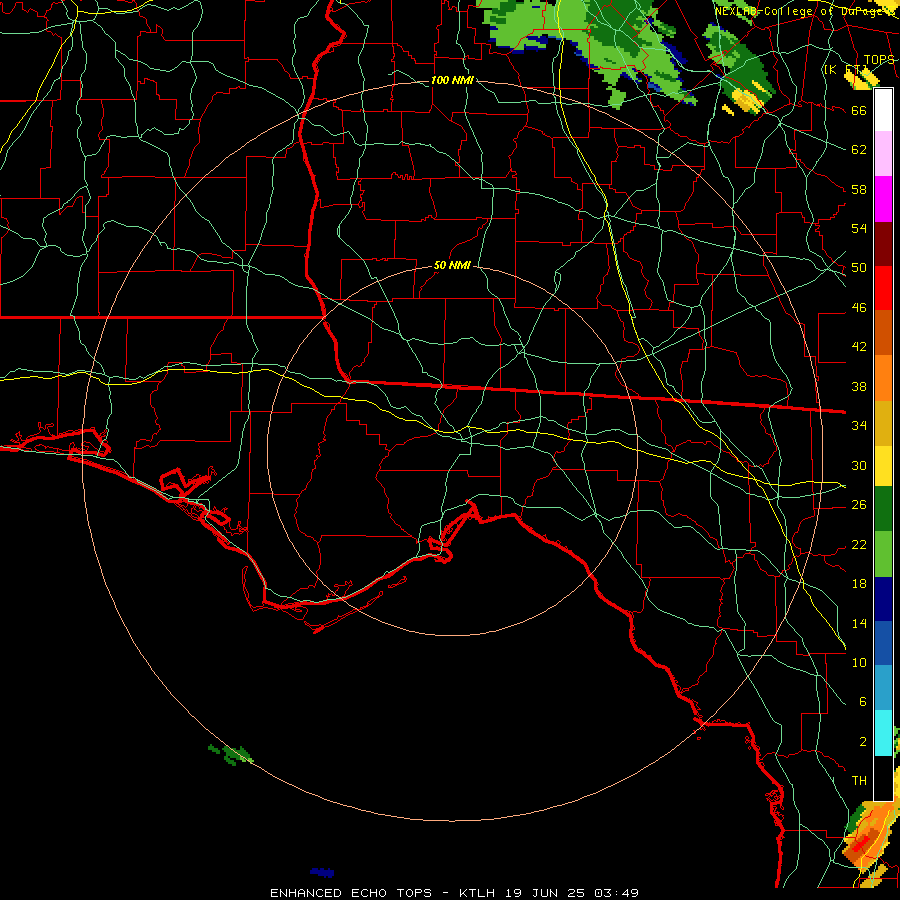Click the "66" legend value
Screen dimensions: 900x900
tap(859, 110)
